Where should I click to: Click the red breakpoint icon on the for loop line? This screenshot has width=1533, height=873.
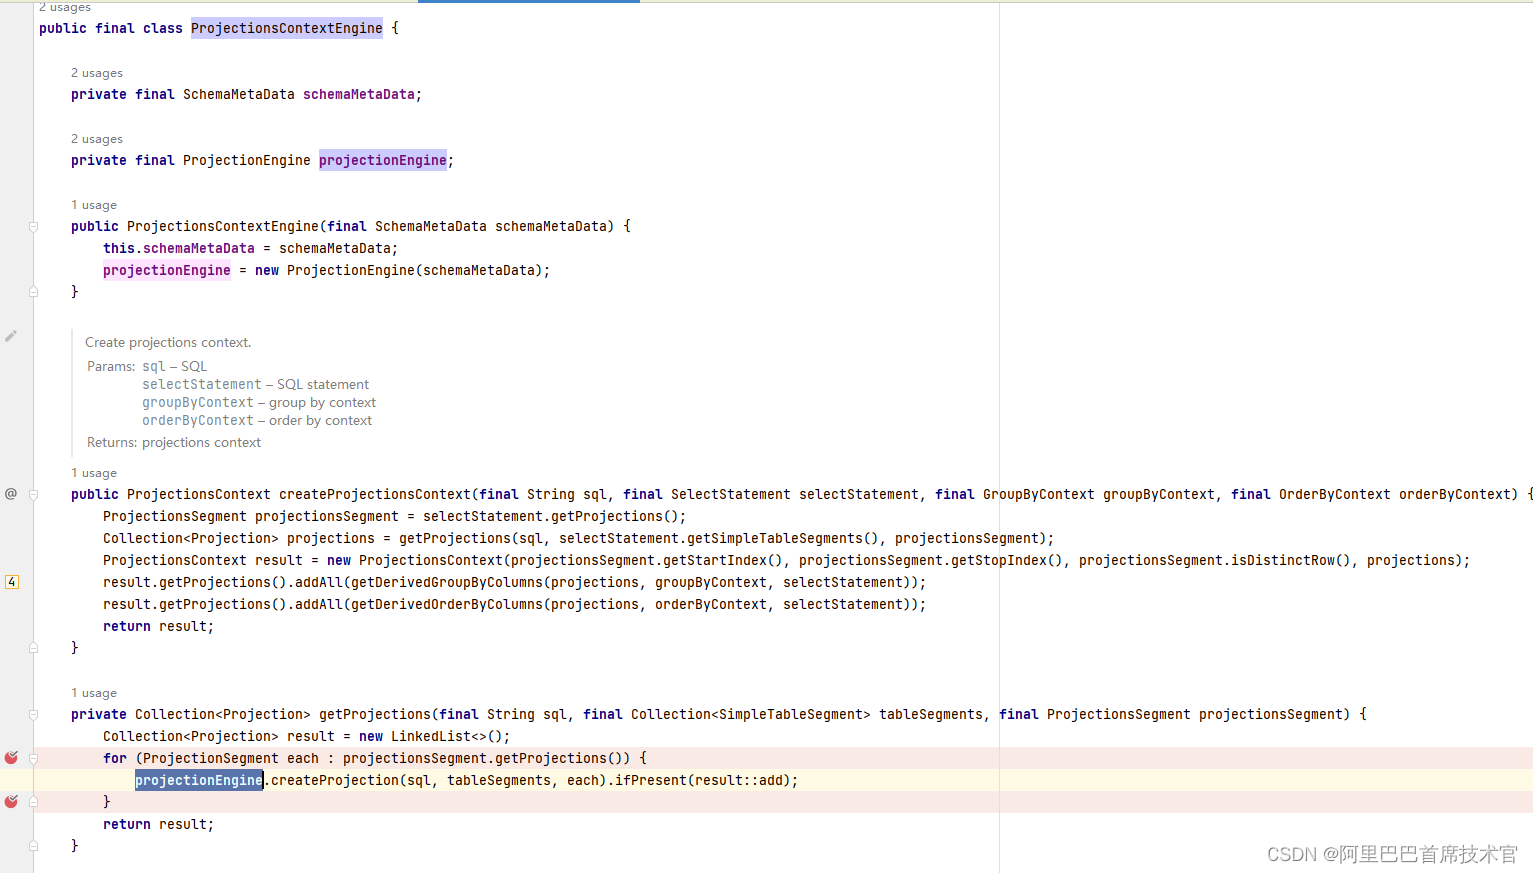click(x=11, y=758)
